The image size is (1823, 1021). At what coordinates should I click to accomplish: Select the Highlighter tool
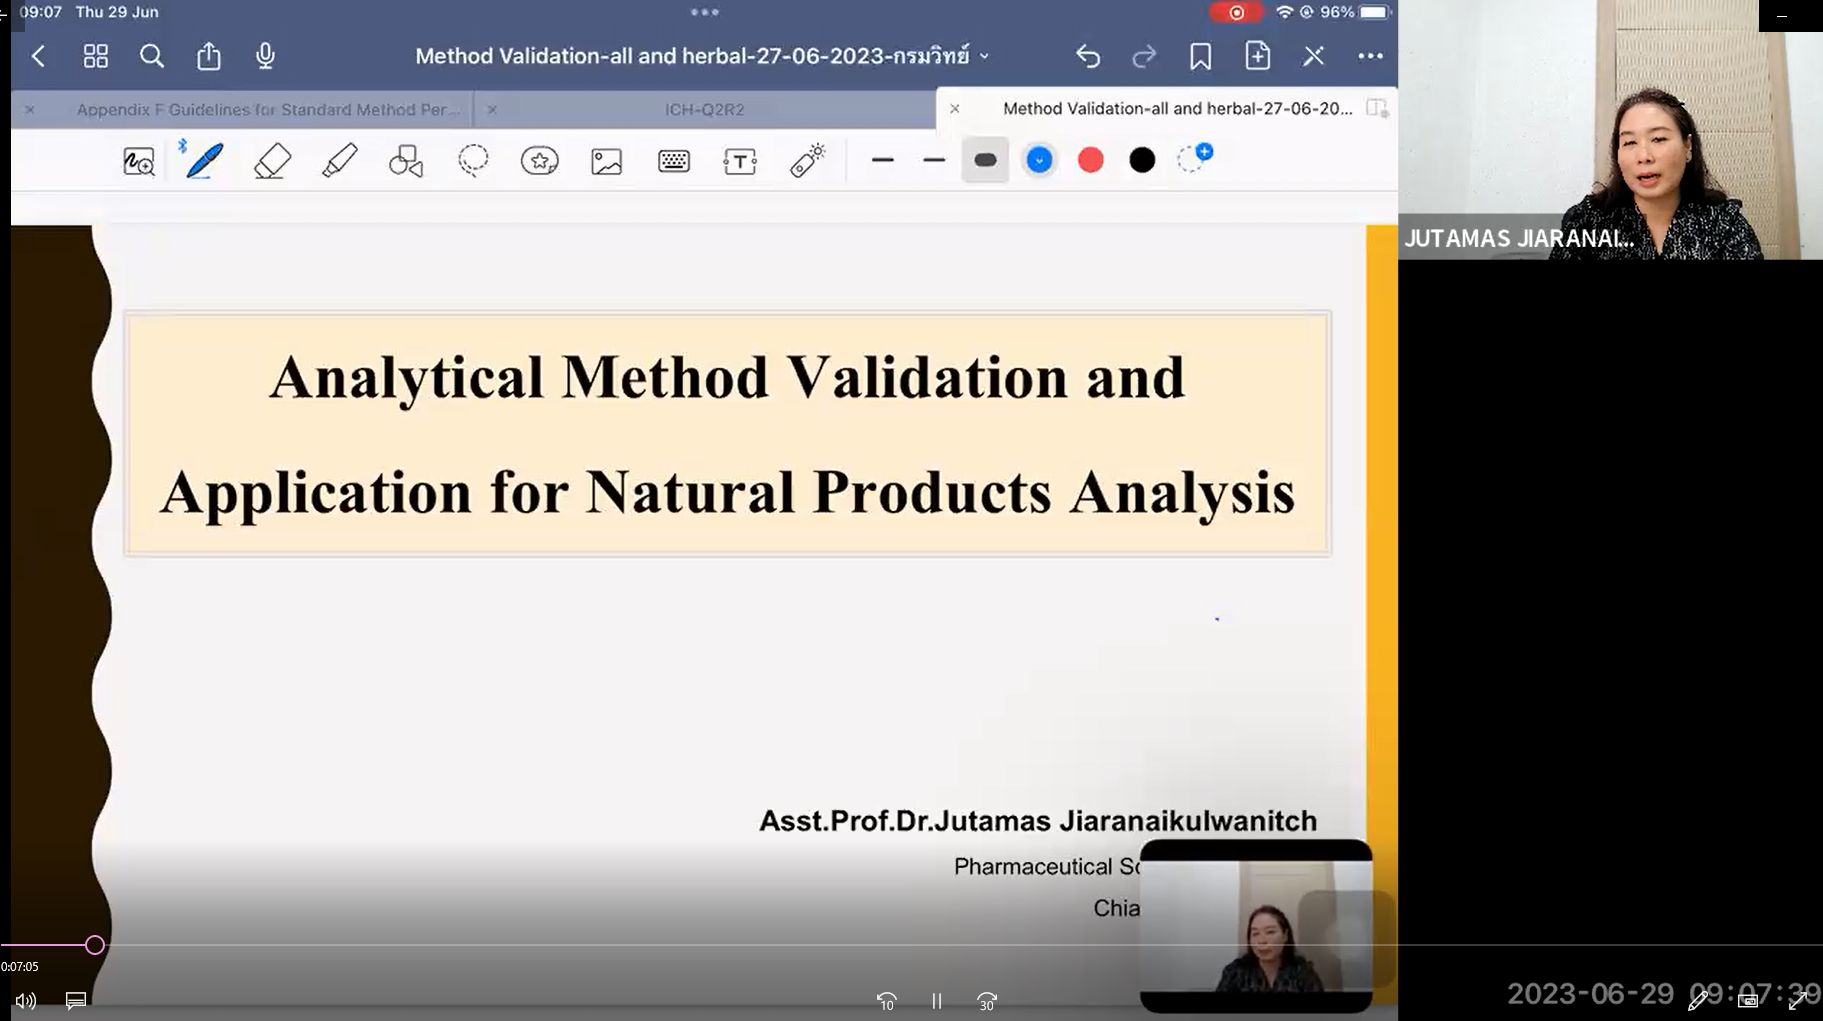(x=340, y=161)
